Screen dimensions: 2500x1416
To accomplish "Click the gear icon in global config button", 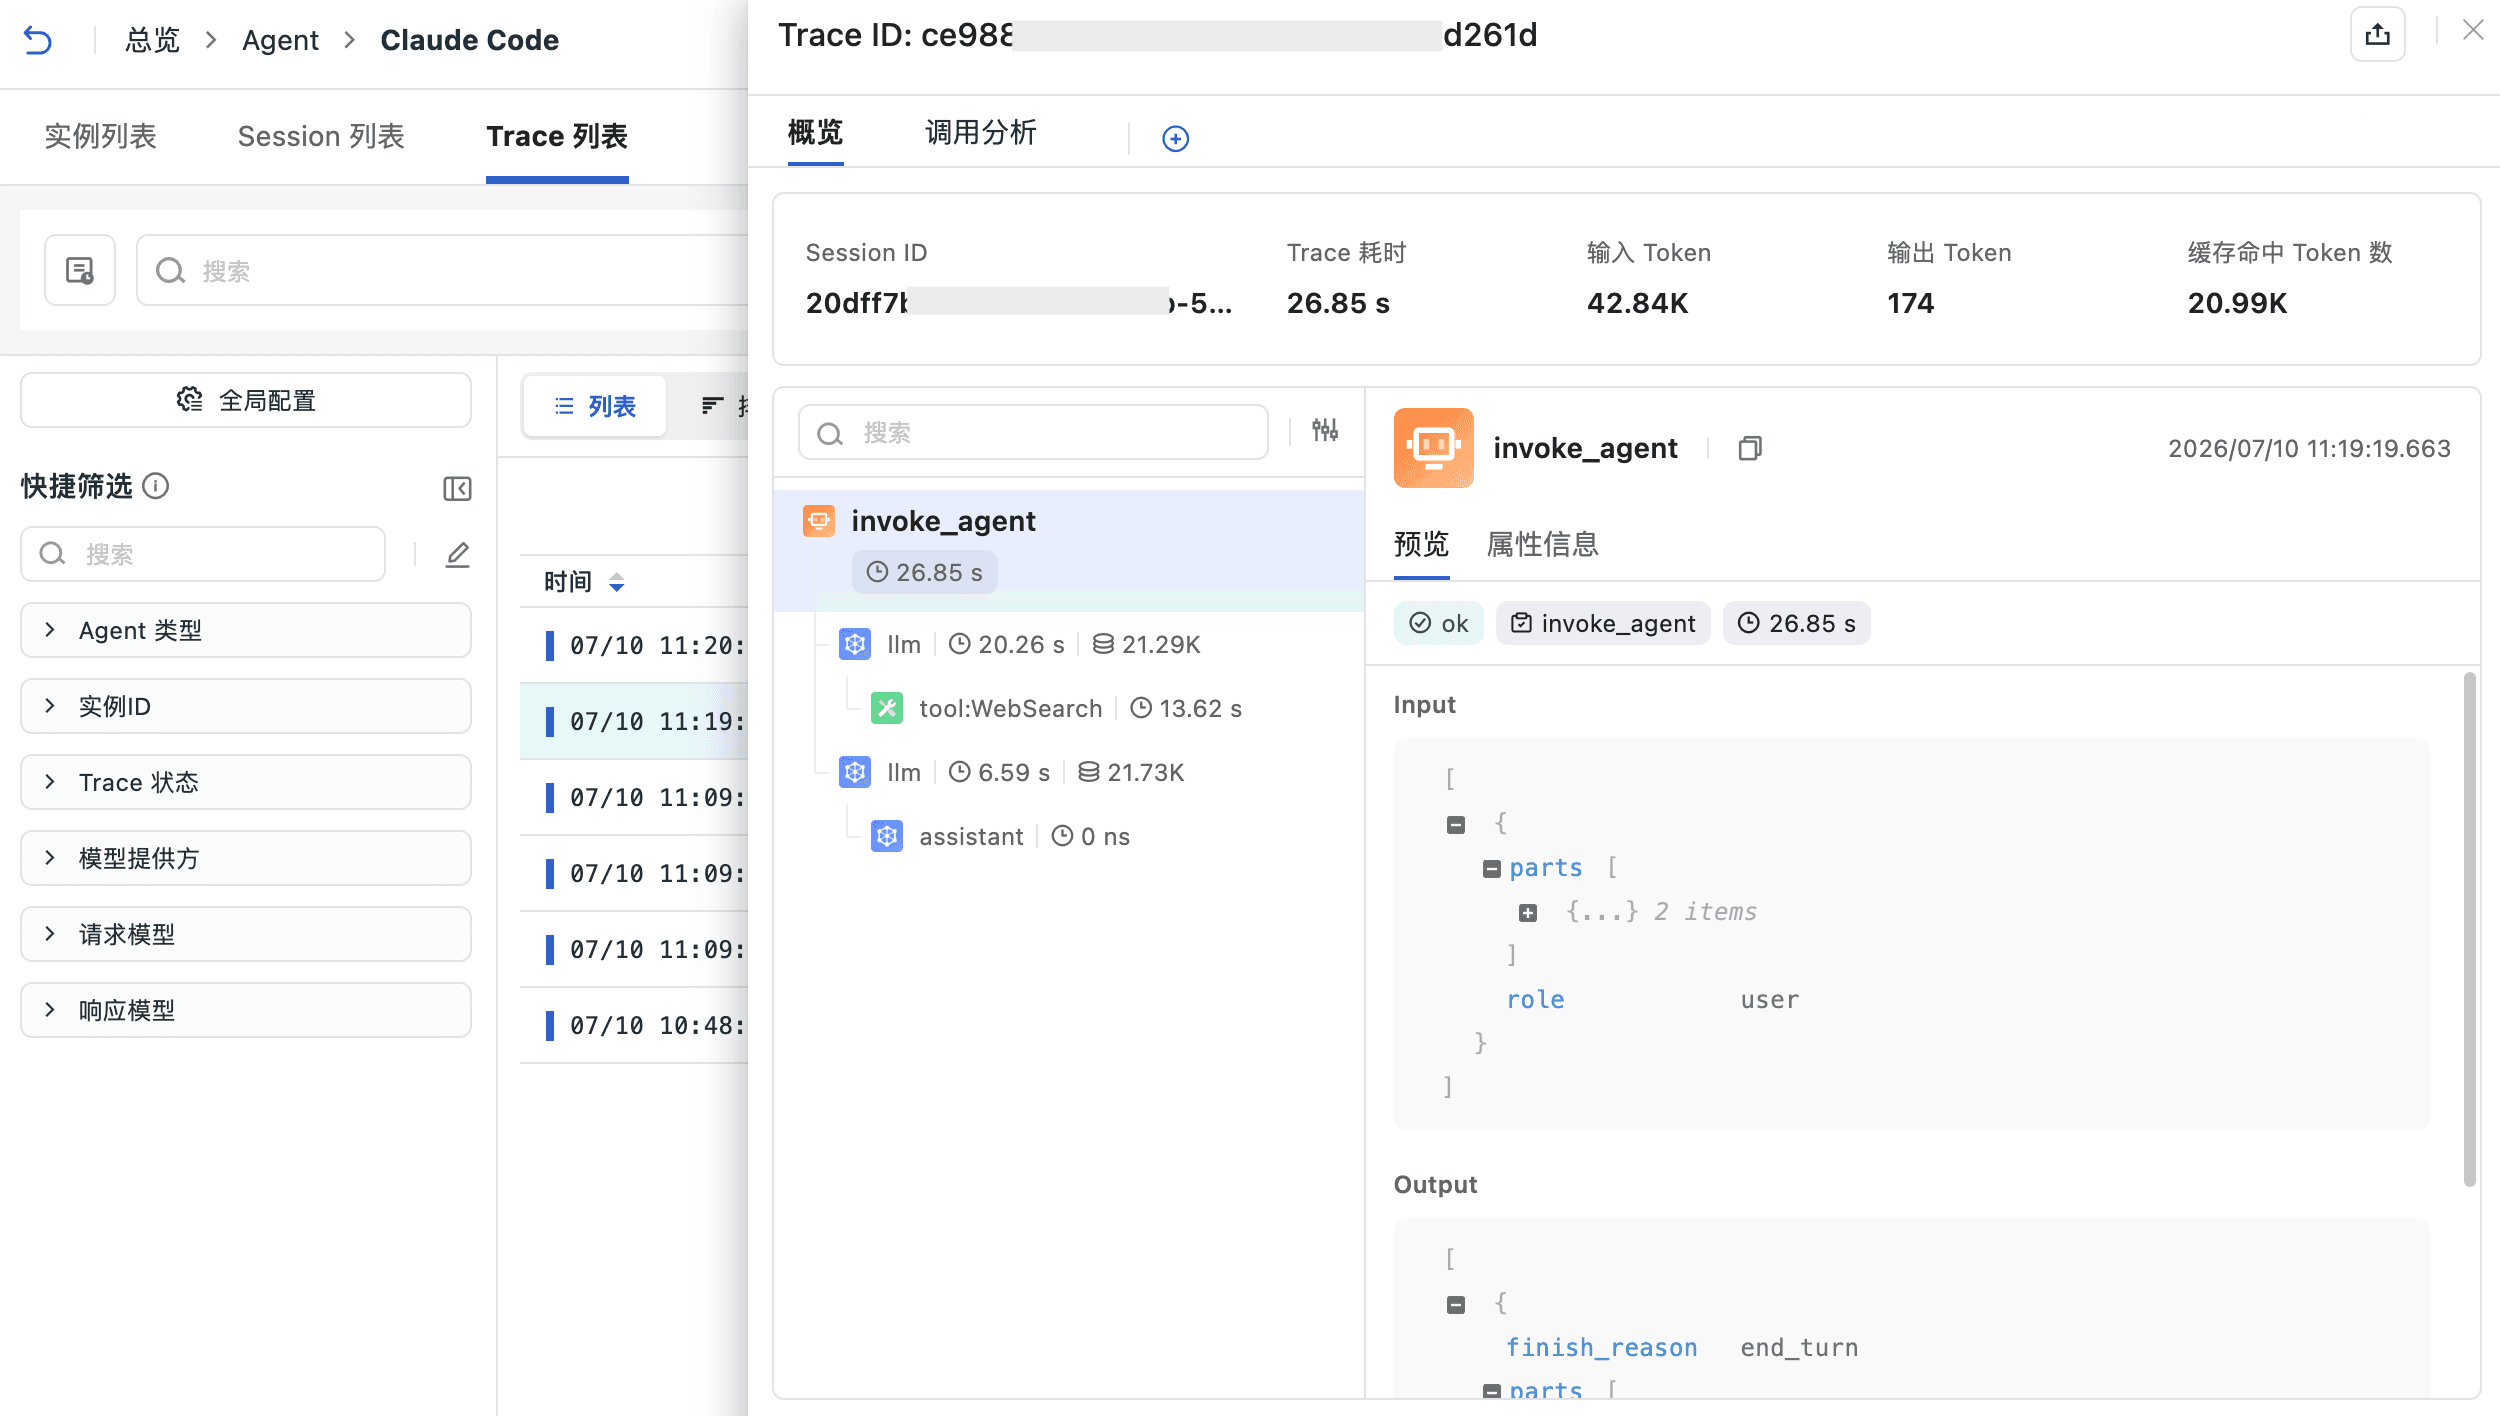I will pos(190,400).
